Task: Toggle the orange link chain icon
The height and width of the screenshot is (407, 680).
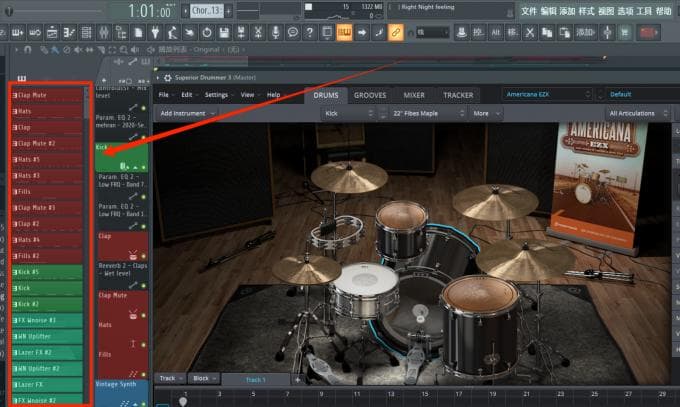Action: pos(396,33)
